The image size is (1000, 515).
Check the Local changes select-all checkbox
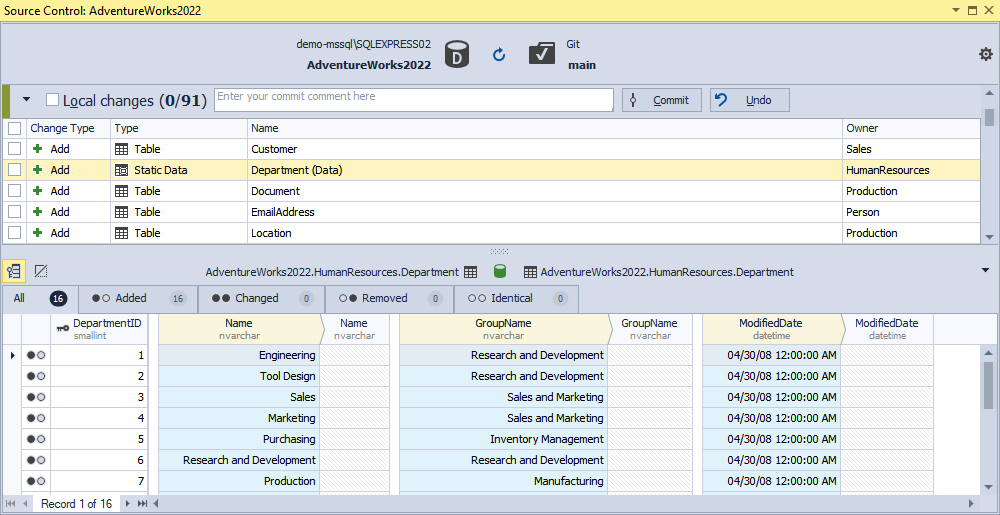click(x=53, y=100)
